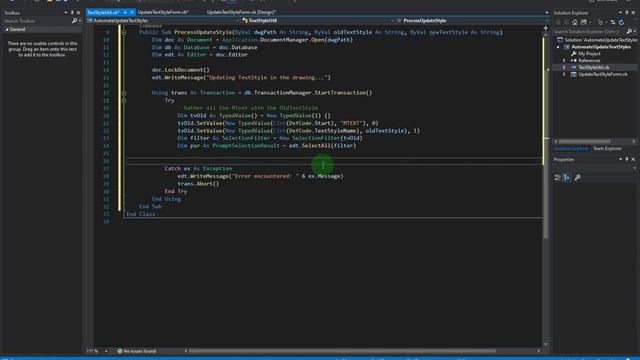Click 'doc.LockDocument()' code text
Screen dimensions: 640x360
(x=180, y=70)
